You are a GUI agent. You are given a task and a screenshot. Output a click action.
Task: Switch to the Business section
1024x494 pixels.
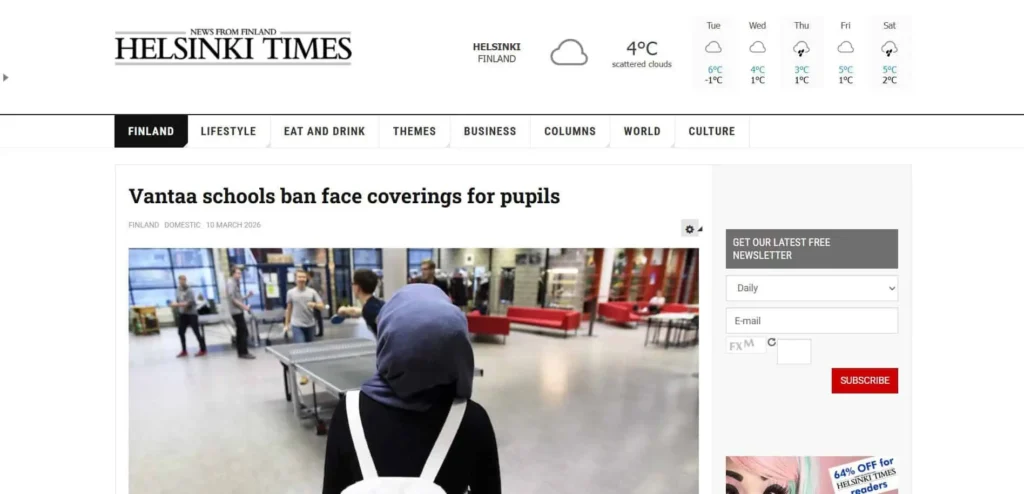(x=490, y=131)
